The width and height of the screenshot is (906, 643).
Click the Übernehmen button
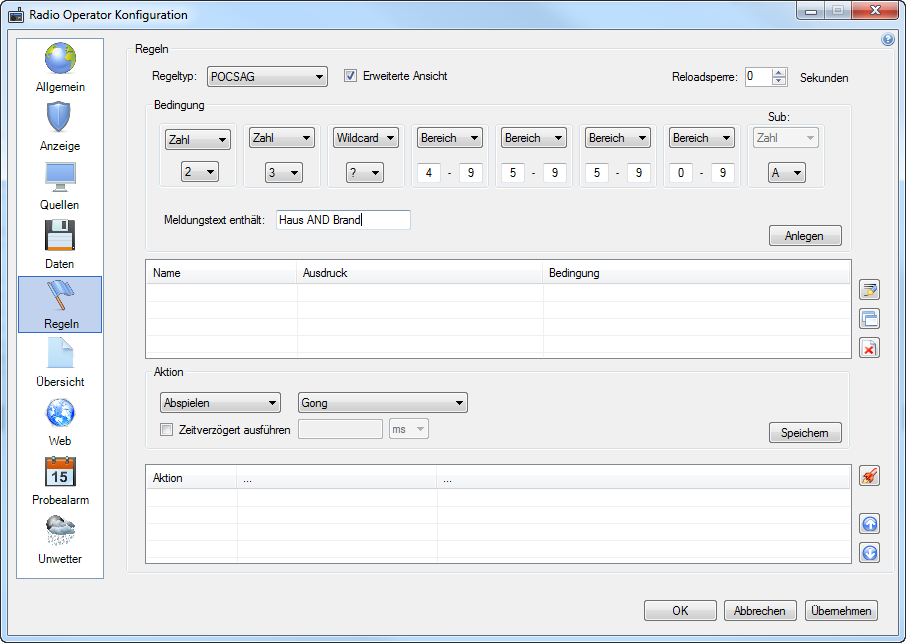pos(841,611)
